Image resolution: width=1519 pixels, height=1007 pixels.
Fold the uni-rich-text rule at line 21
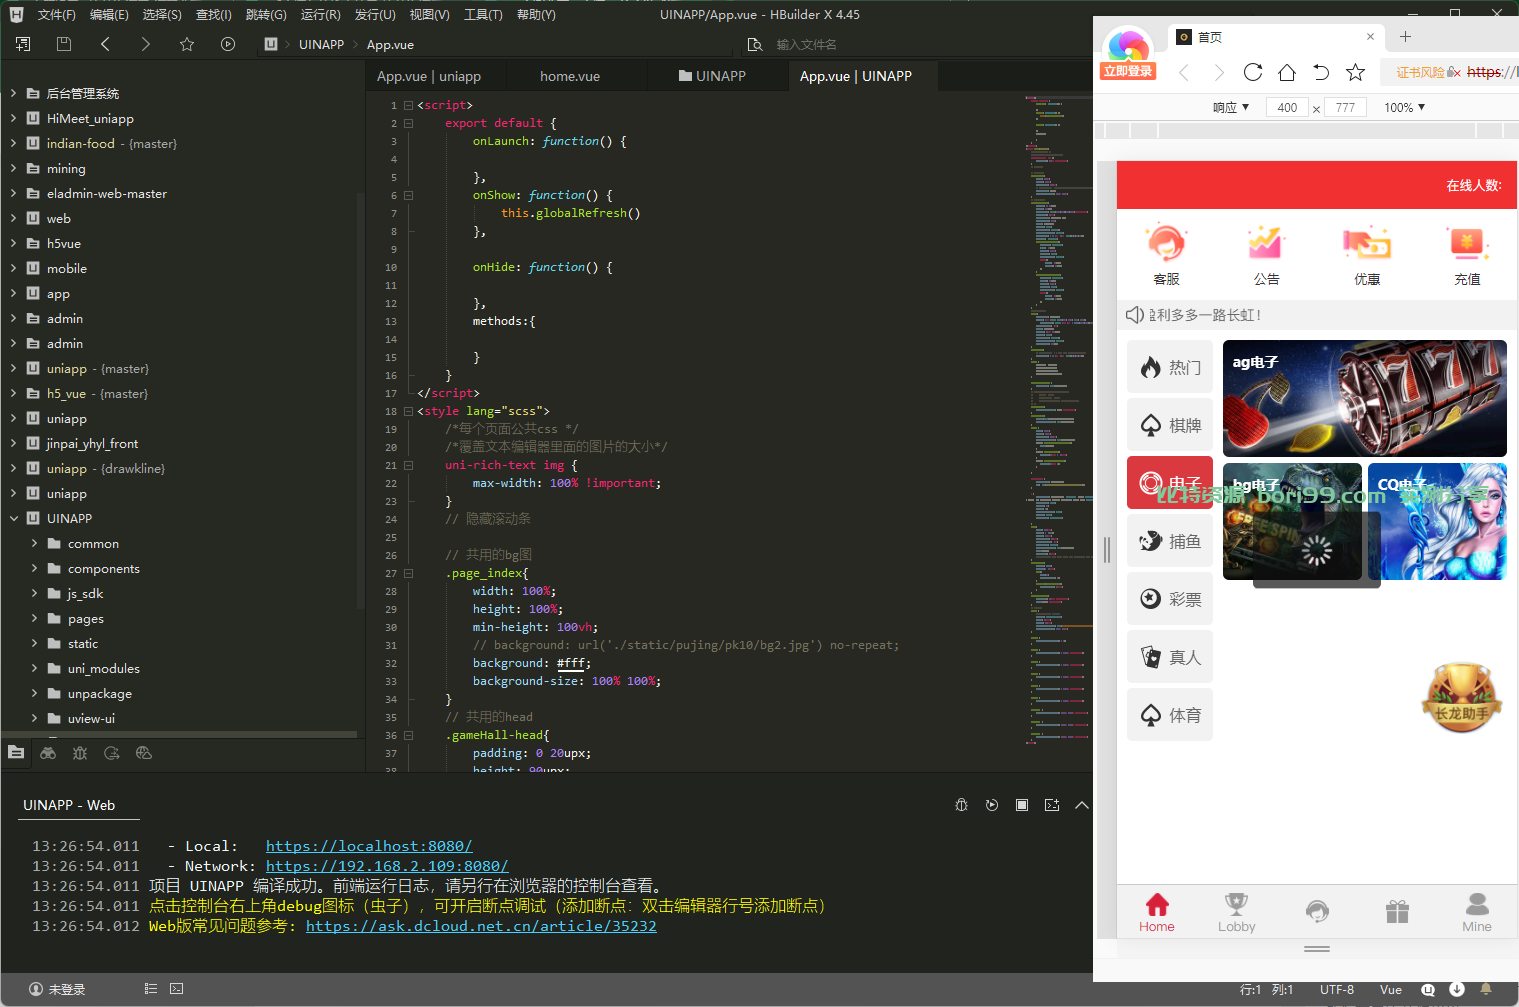[x=408, y=465]
